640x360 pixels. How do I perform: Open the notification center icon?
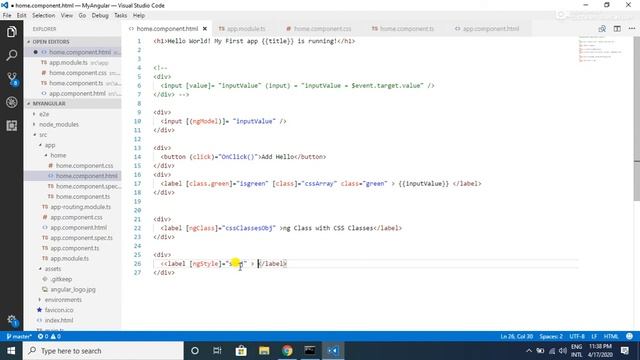click(x=624, y=351)
